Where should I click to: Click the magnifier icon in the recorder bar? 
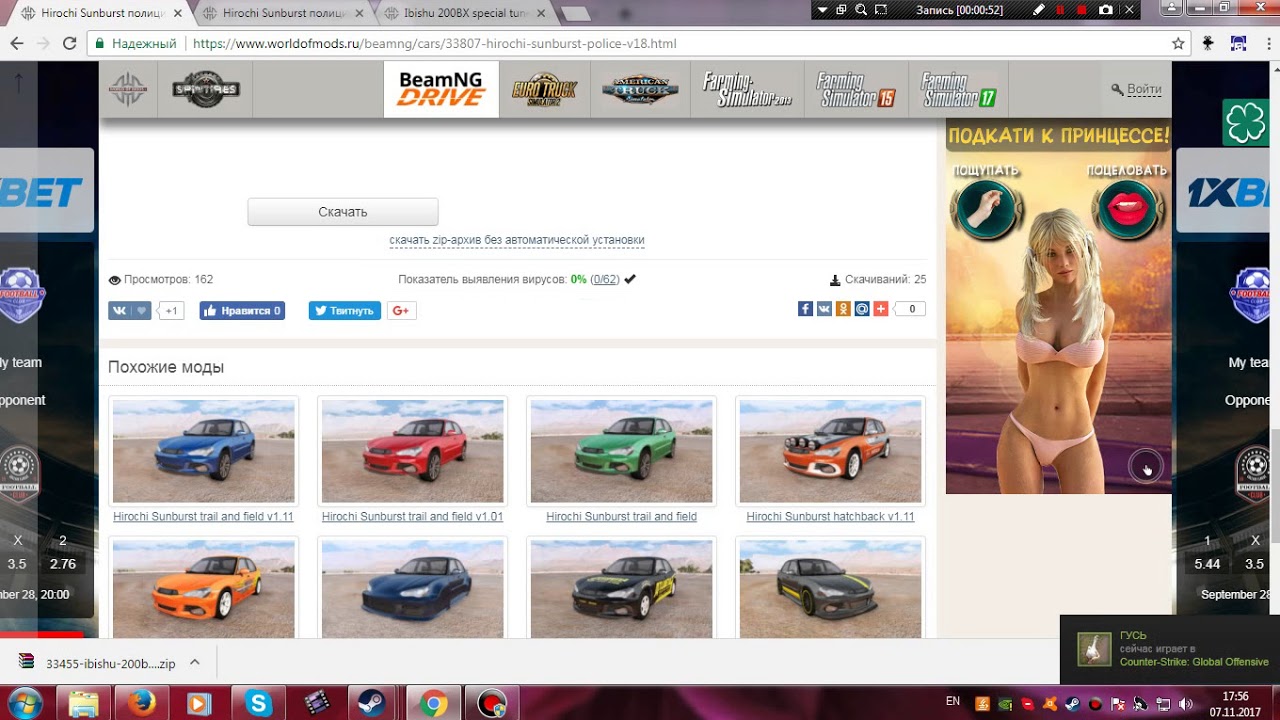pyautogui.click(x=861, y=9)
